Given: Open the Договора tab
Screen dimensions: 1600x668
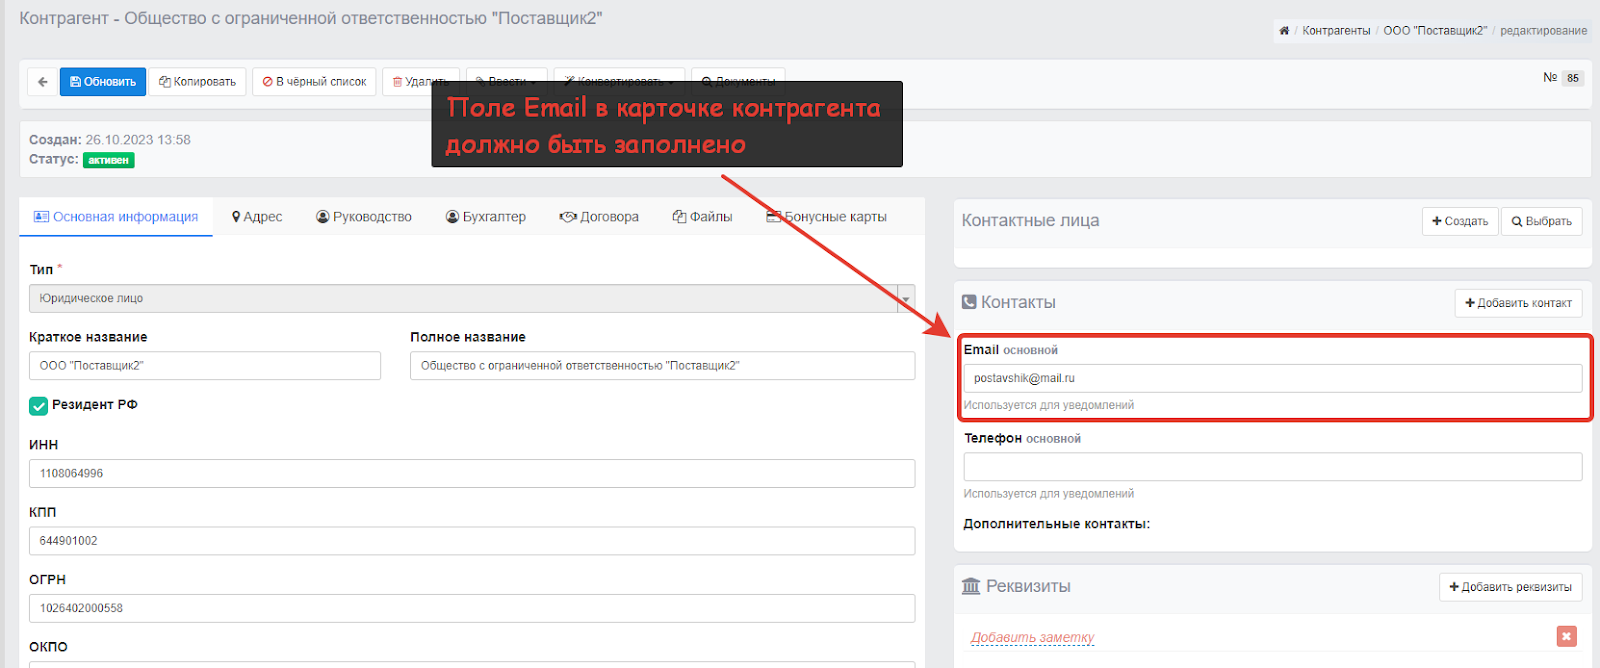Looking at the screenshot, I should [599, 217].
